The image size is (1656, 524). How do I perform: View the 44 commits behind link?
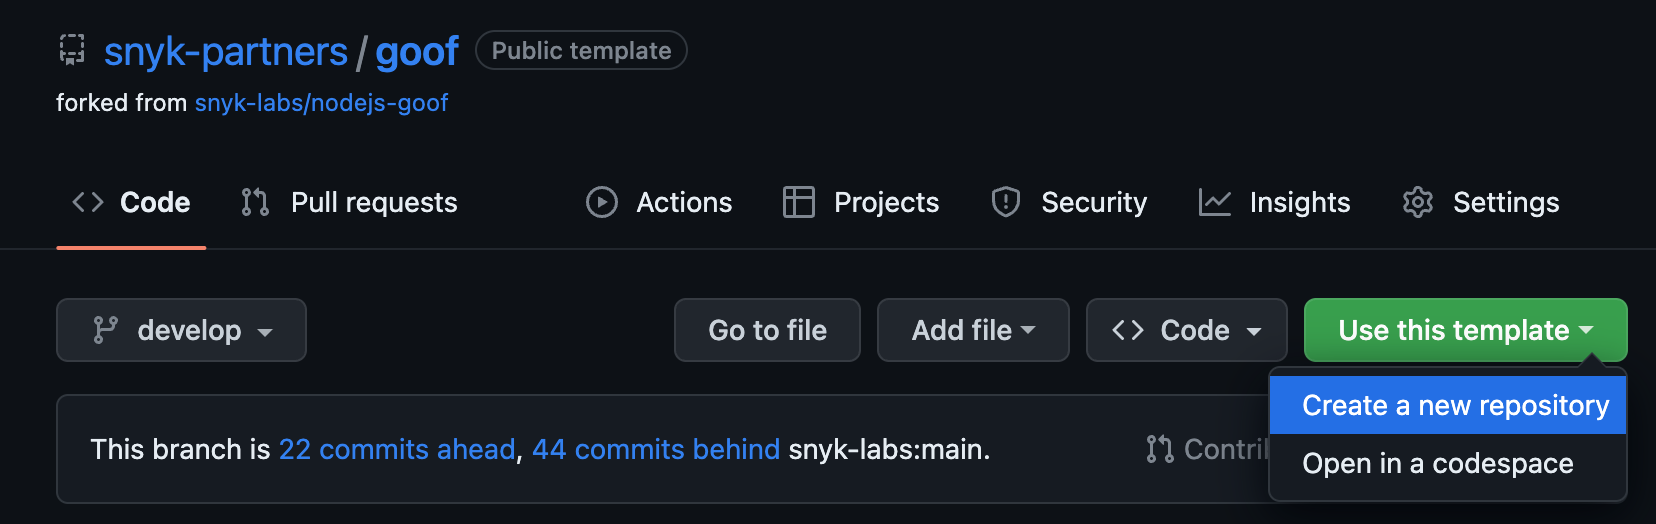656,450
